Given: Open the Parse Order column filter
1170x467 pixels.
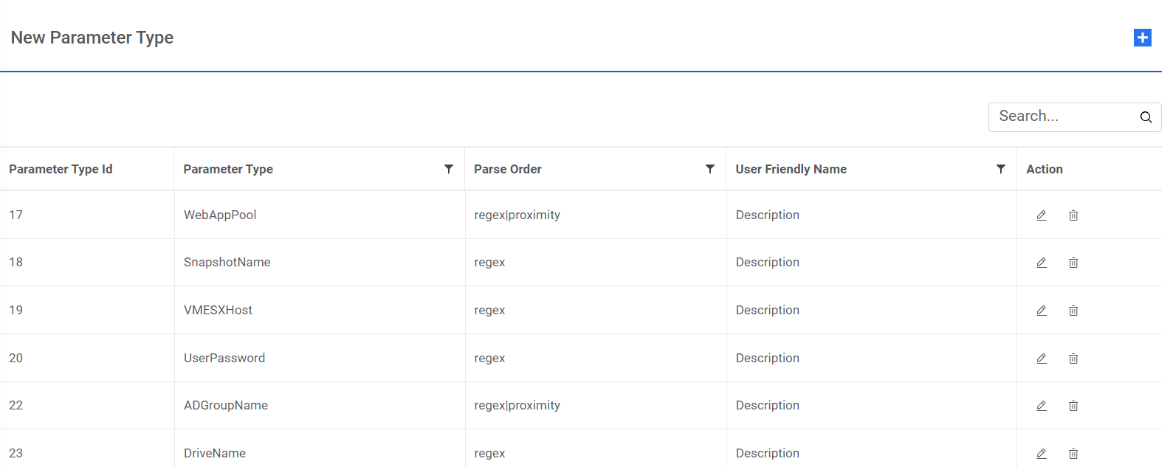Looking at the screenshot, I should point(710,169).
